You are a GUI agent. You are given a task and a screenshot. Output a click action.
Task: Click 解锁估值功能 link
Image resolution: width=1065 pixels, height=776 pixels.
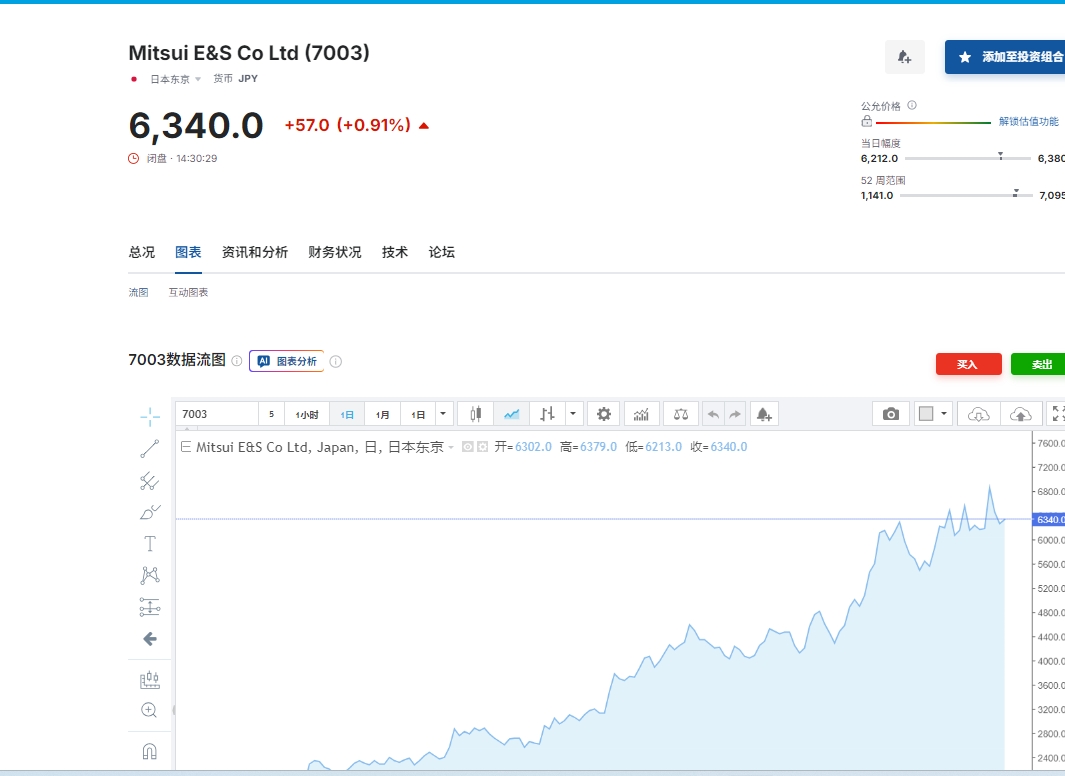pyautogui.click(x=1028, y=122)
